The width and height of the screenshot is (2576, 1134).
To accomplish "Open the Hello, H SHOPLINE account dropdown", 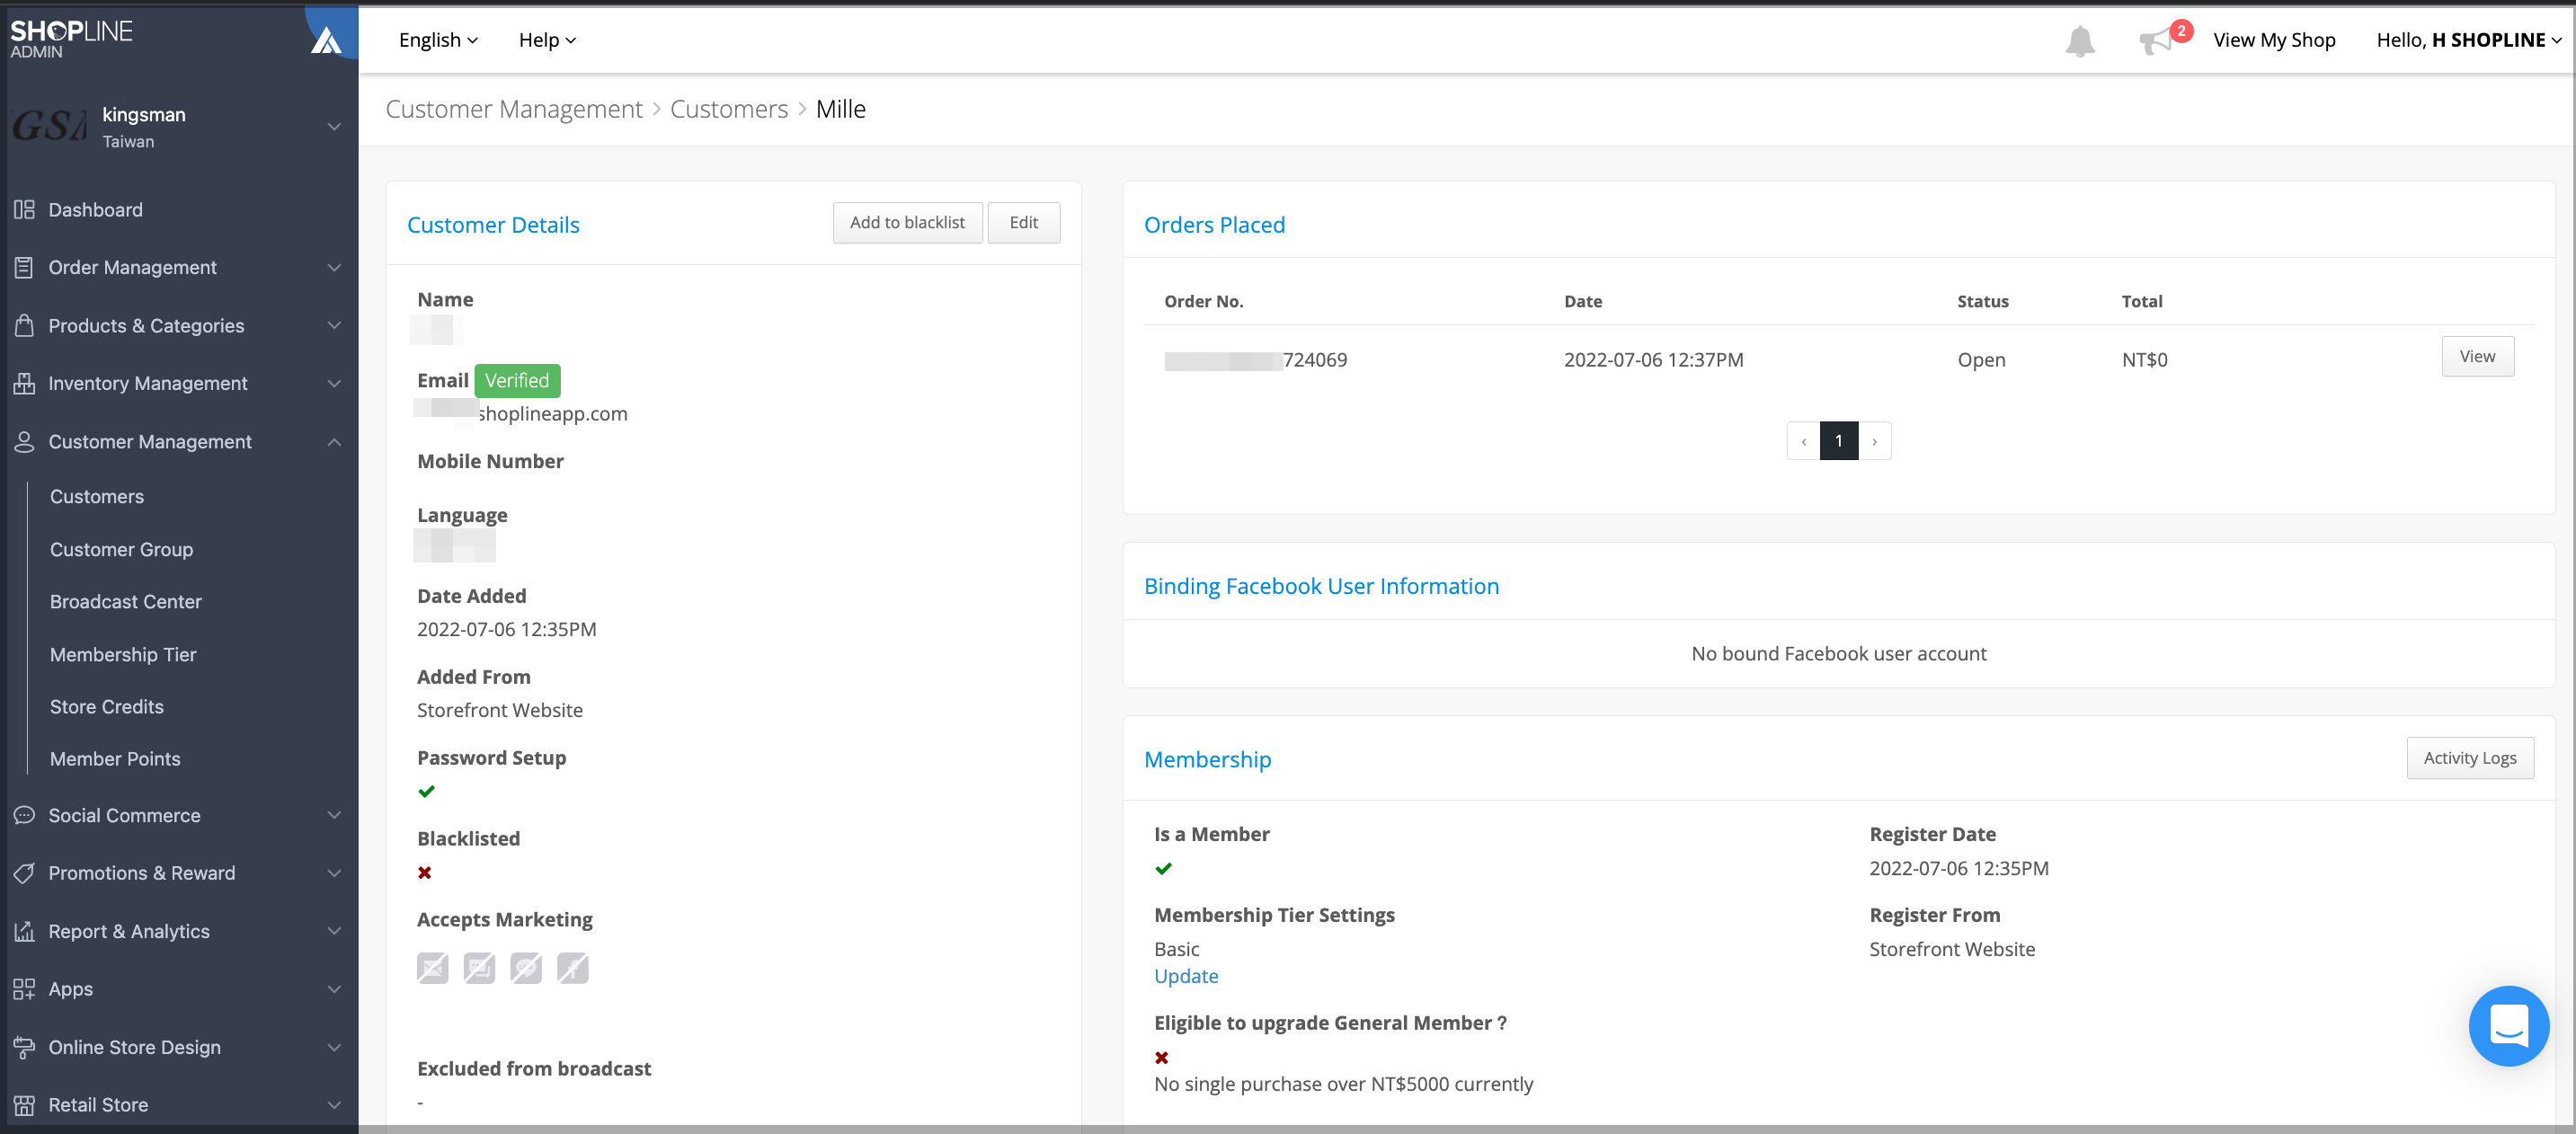I will click(x=2468, y=41).
